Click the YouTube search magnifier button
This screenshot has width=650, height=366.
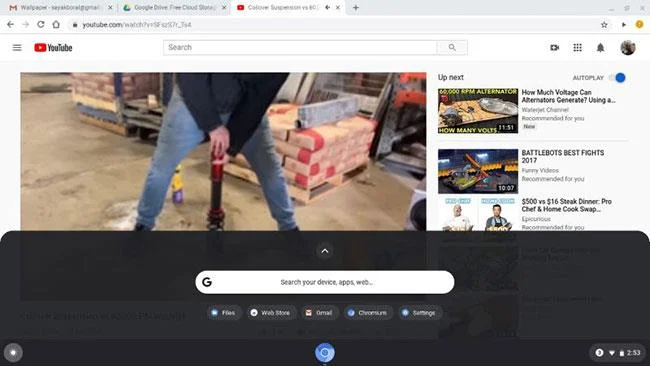(x=452, y=47)
